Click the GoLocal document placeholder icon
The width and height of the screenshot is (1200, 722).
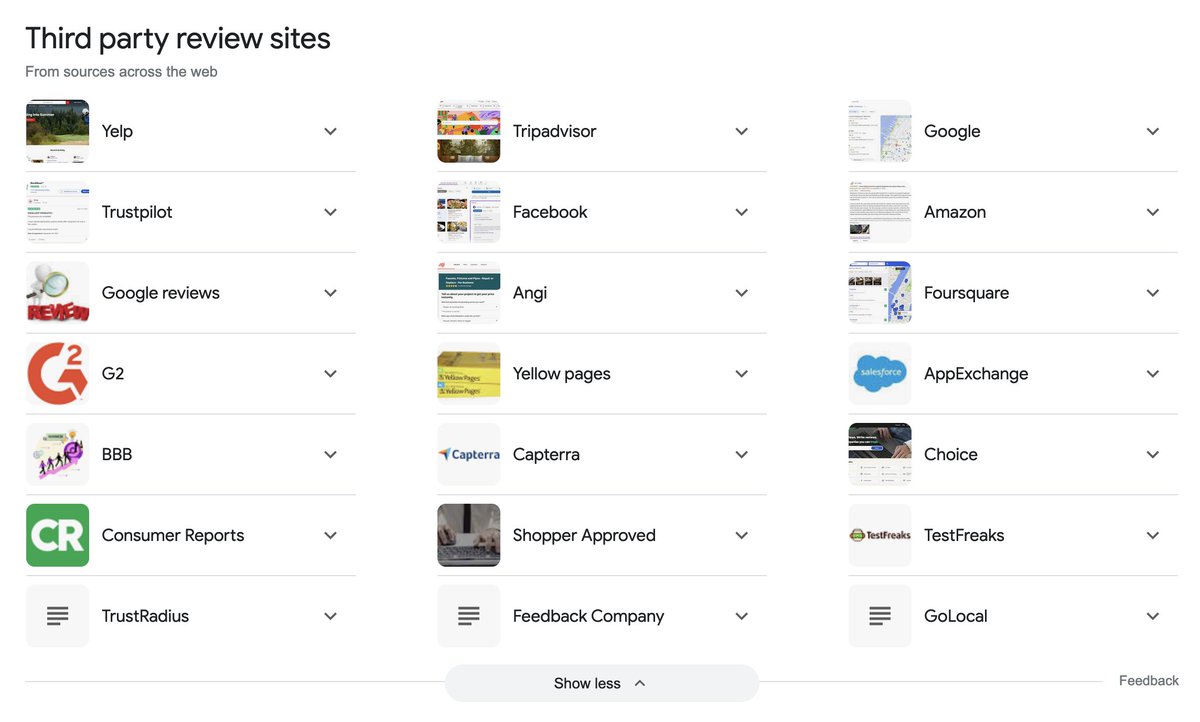point(880,616)
